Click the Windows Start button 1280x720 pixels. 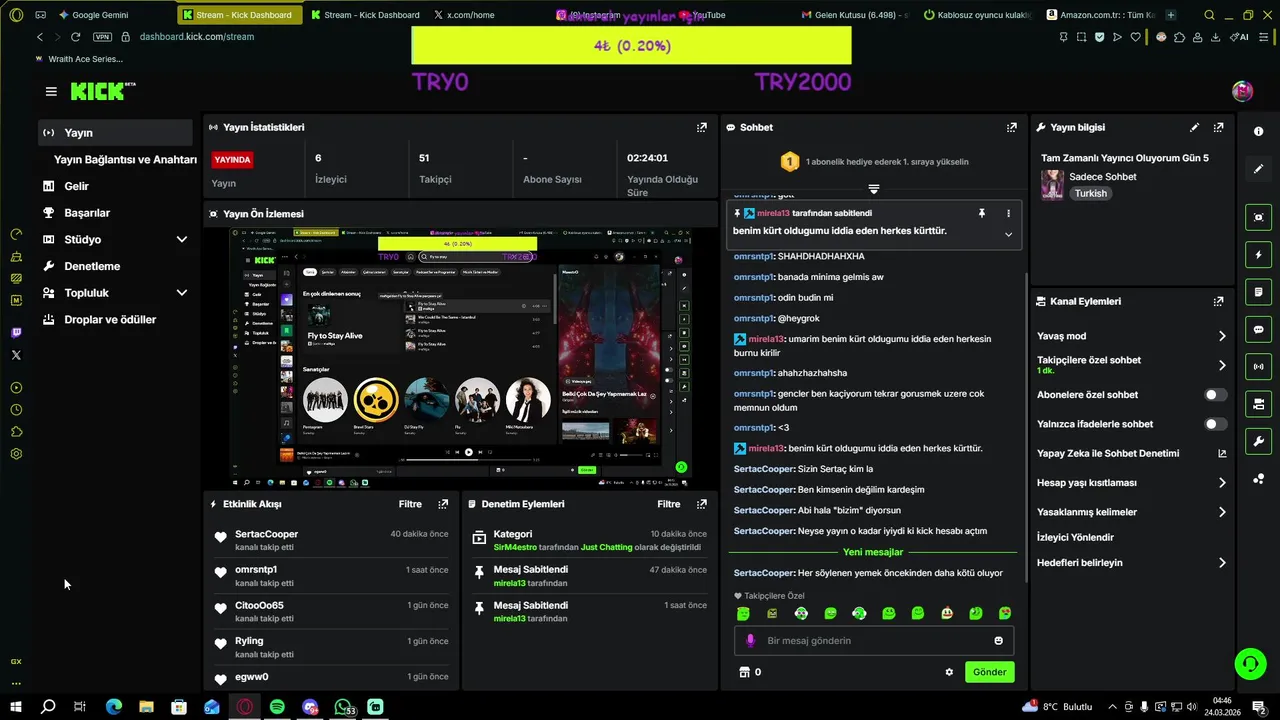(16, 707)
